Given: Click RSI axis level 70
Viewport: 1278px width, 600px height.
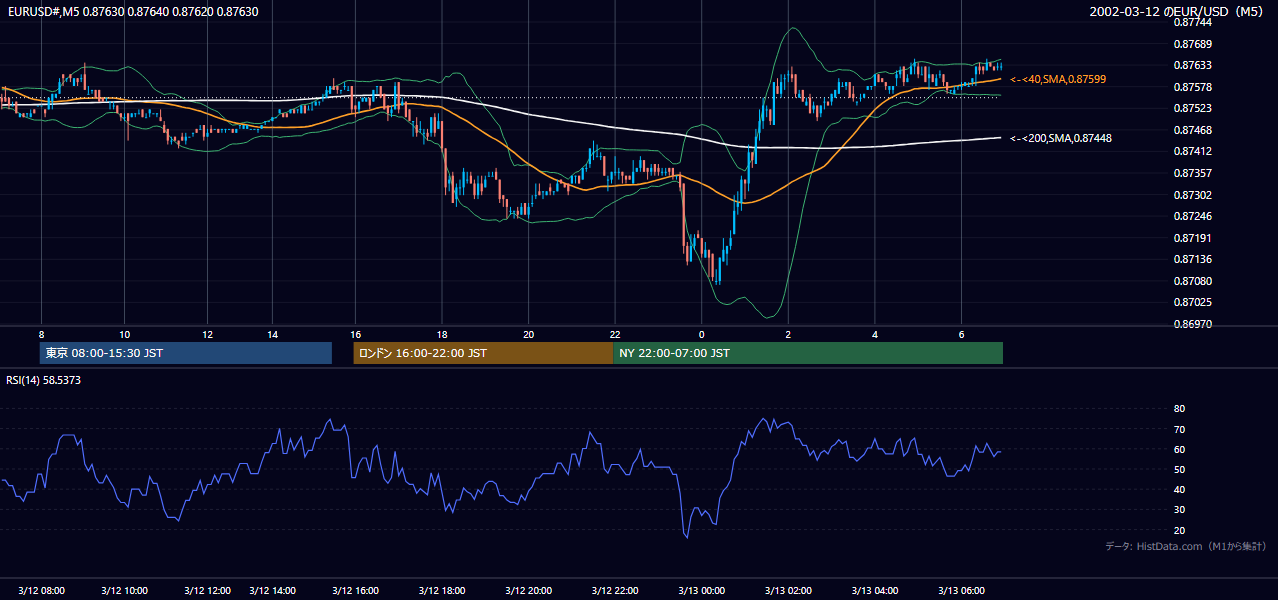Looking at the screenshot, I should click(1179, 429).
